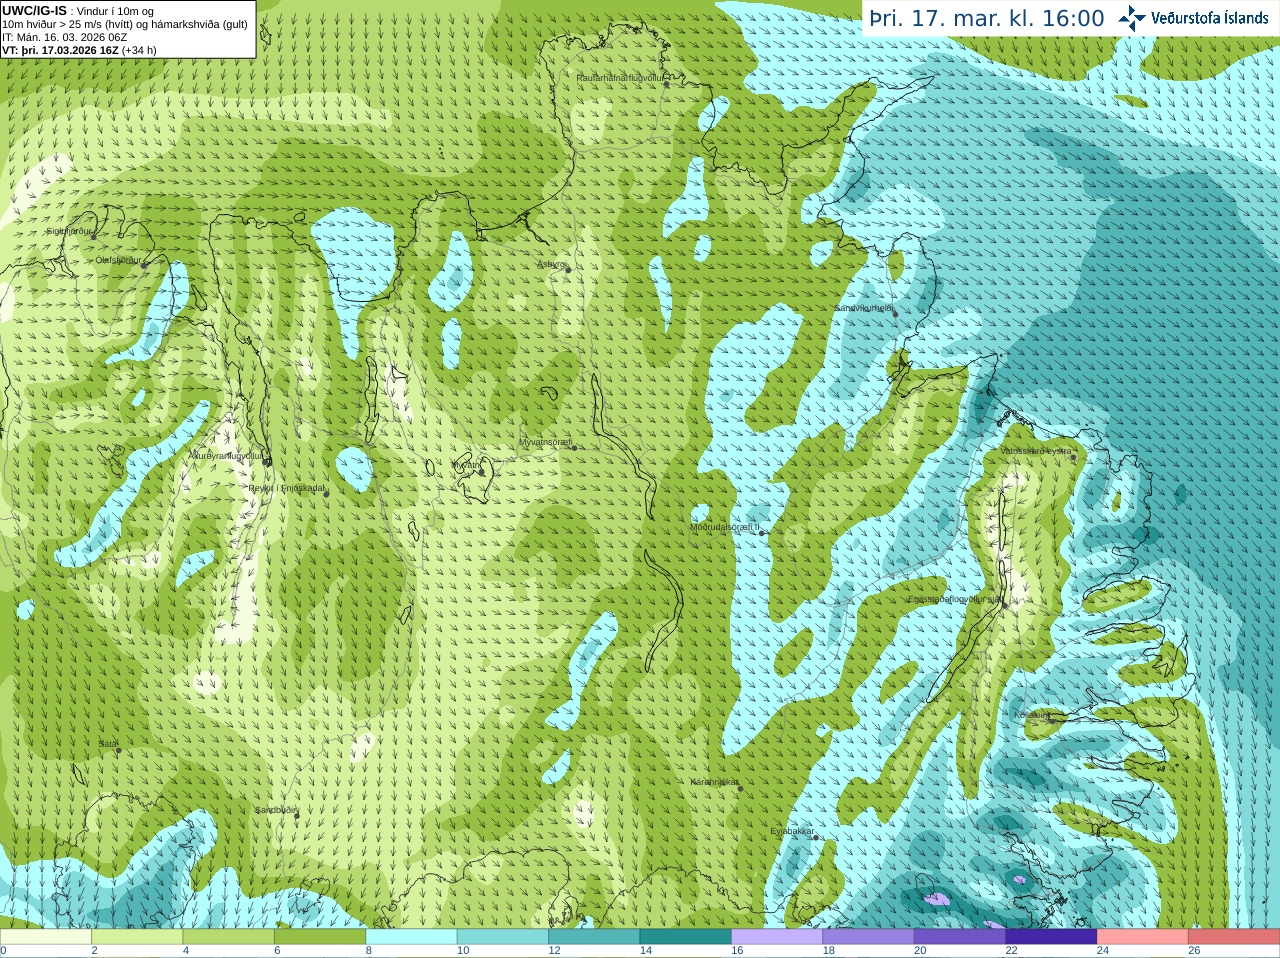Click the Ólafsfjörður station label
Image resolution: width=1280 pixels, height=958 pixels.
(x=118, y=260)
